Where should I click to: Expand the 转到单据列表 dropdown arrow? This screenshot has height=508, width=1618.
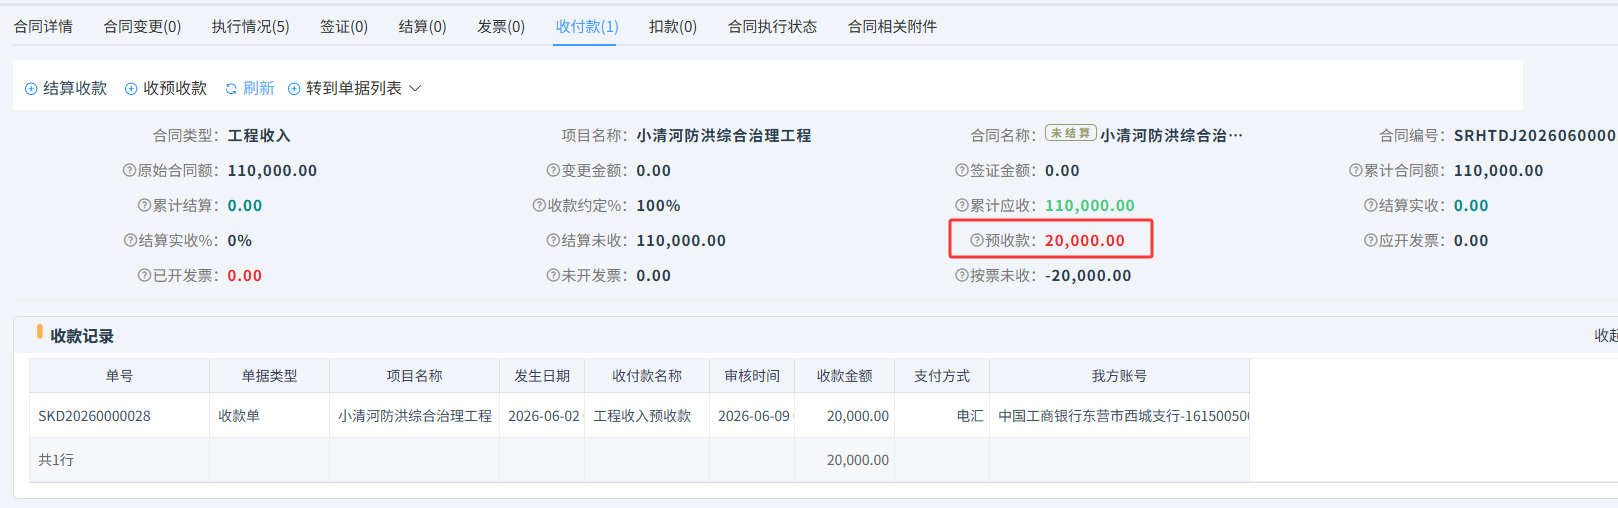[415, 89]
